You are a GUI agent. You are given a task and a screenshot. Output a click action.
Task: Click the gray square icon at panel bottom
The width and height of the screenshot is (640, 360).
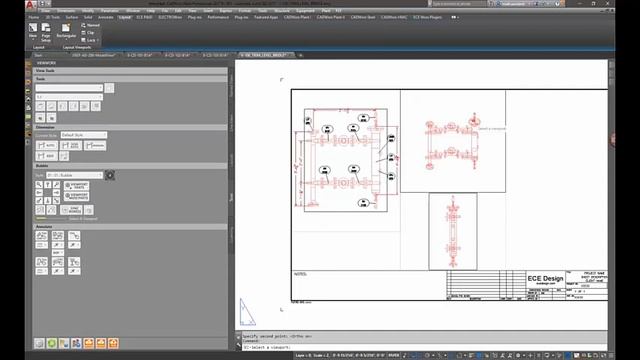(39, 343)
